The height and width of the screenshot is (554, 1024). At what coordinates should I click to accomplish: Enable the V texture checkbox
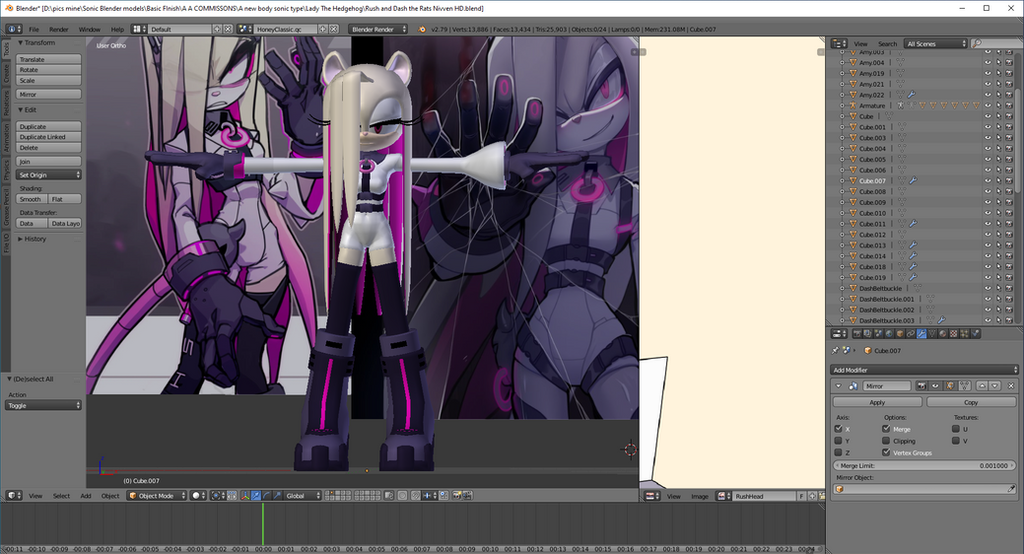coord(956,440)
